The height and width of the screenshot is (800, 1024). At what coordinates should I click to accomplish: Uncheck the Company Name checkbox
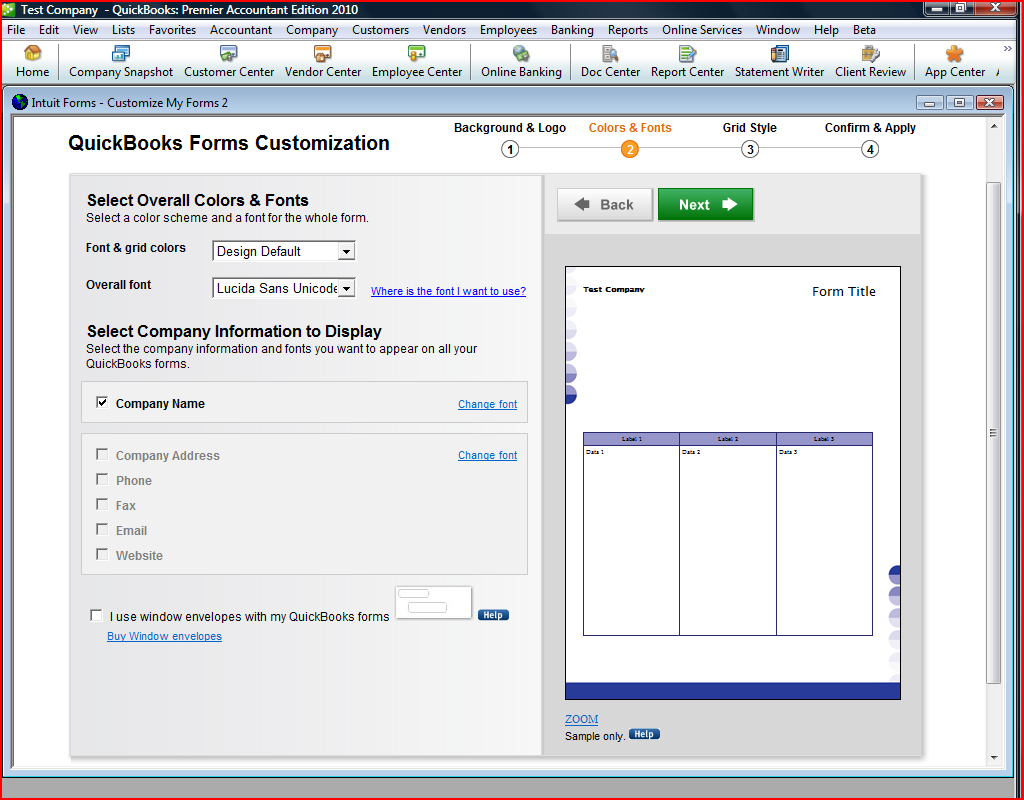(102, 402)
